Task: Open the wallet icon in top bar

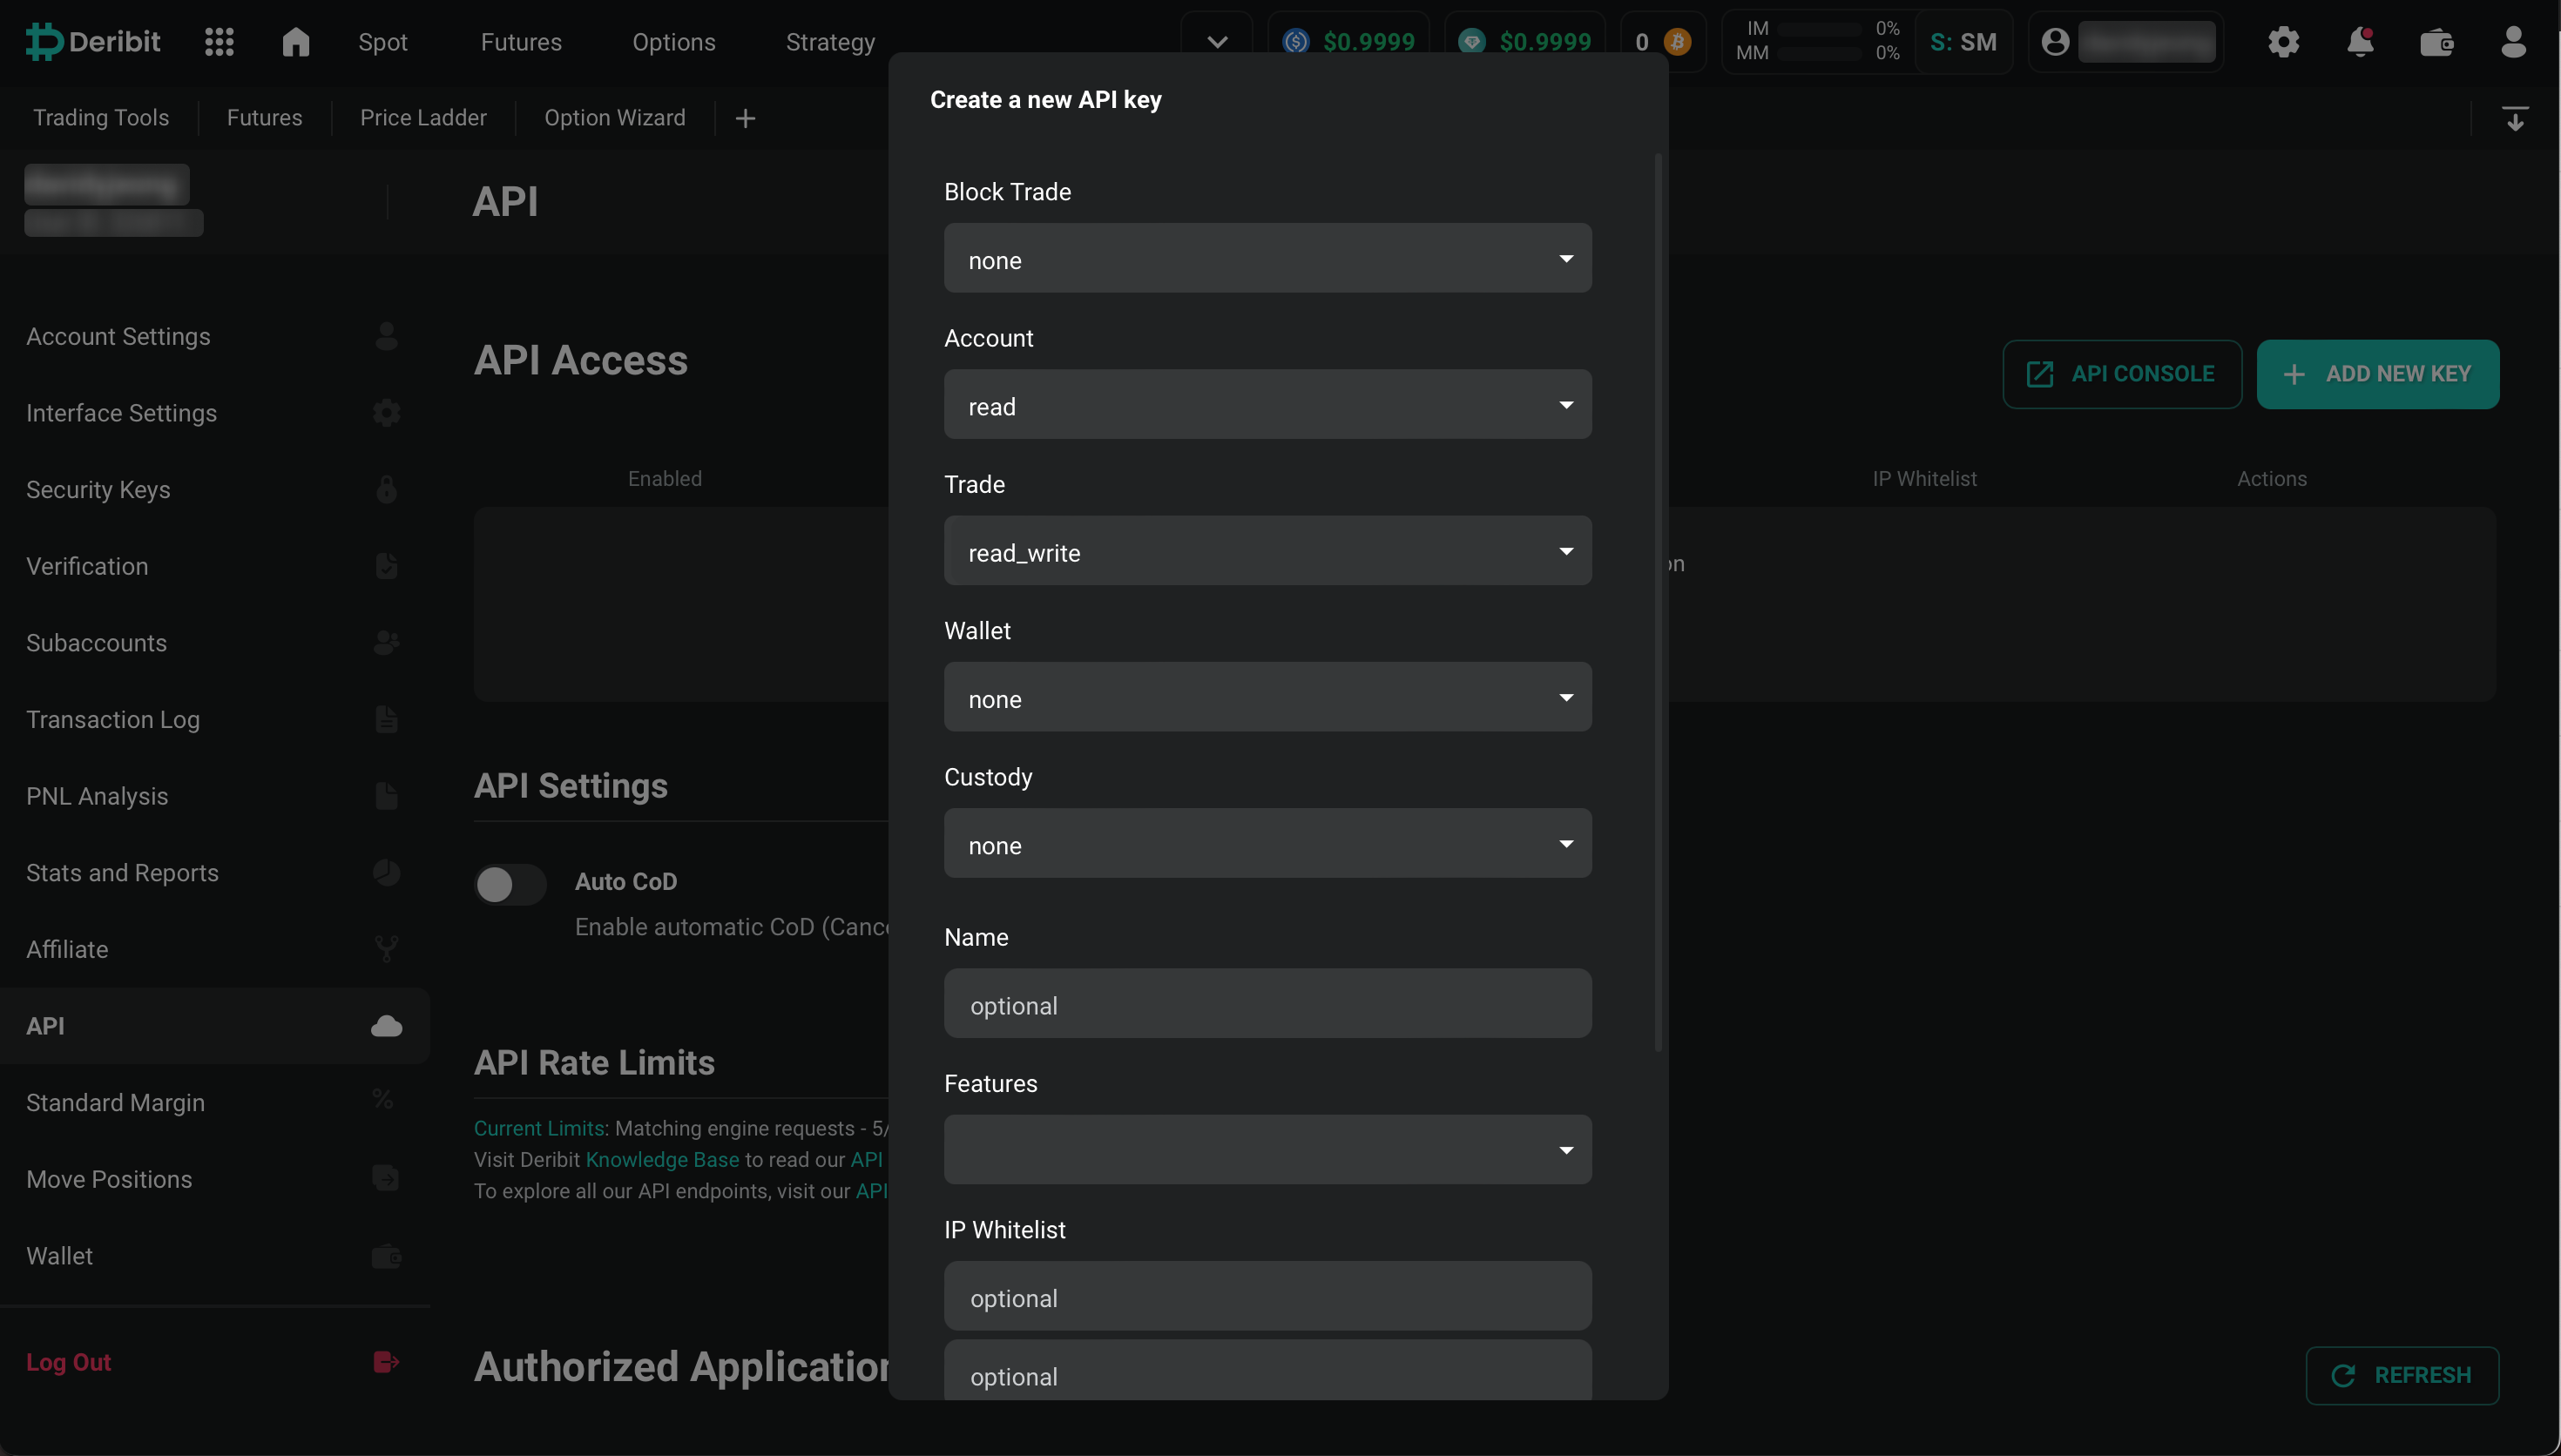Action: point(2436,42)
